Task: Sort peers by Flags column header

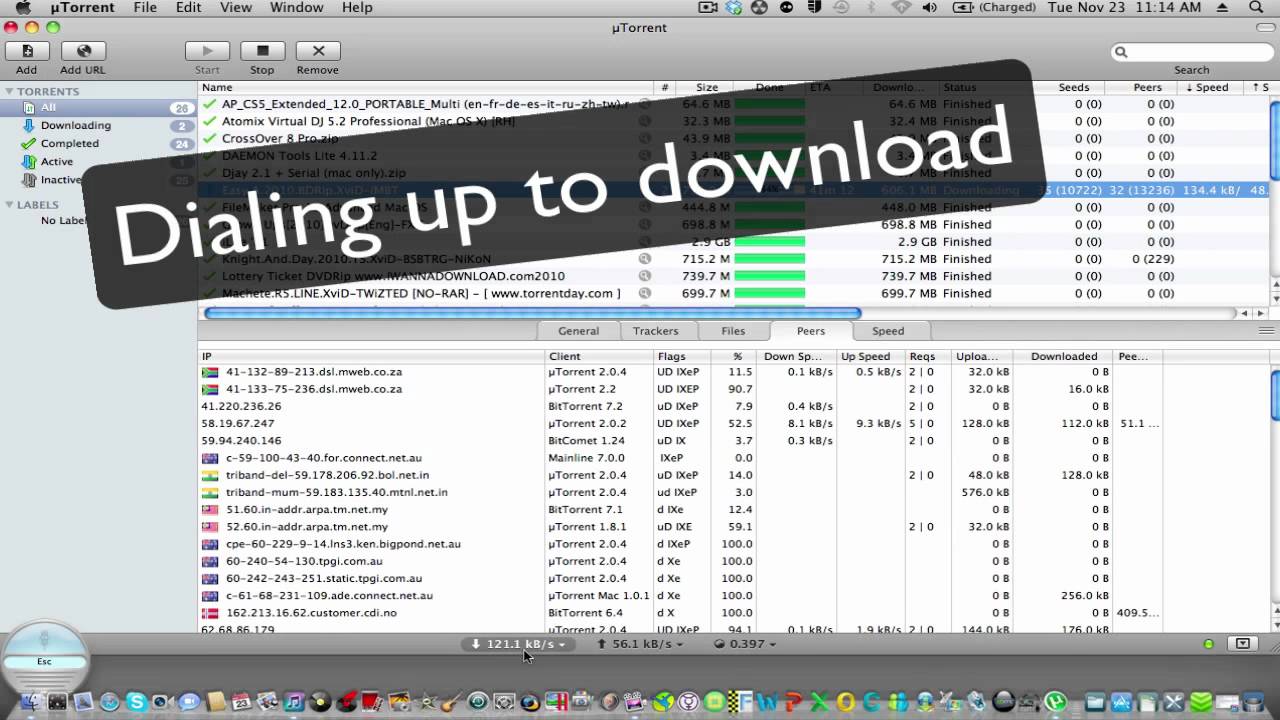Action: point(682,357)
